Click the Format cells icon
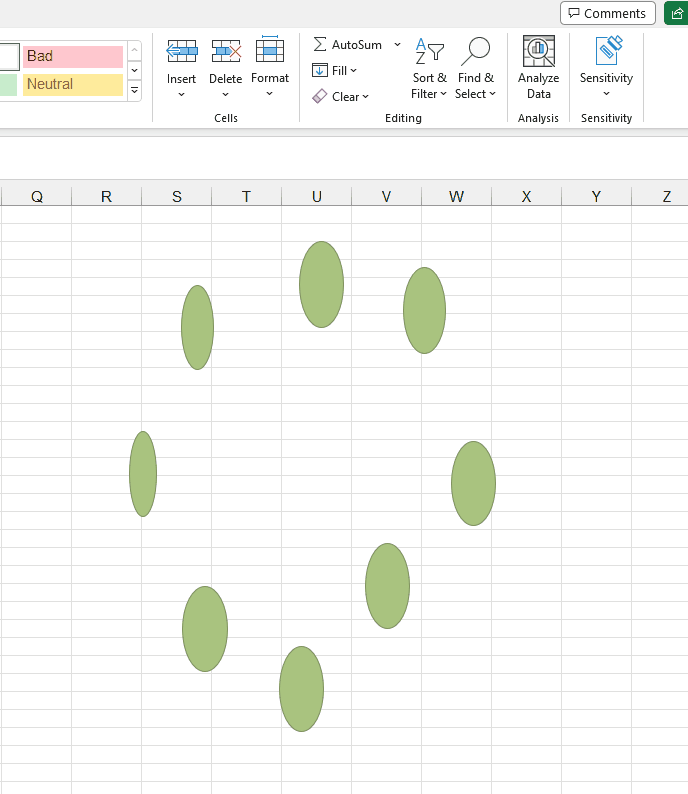Image resolution: width=688 pixels, height=794 pixels. tap(270, 51)
